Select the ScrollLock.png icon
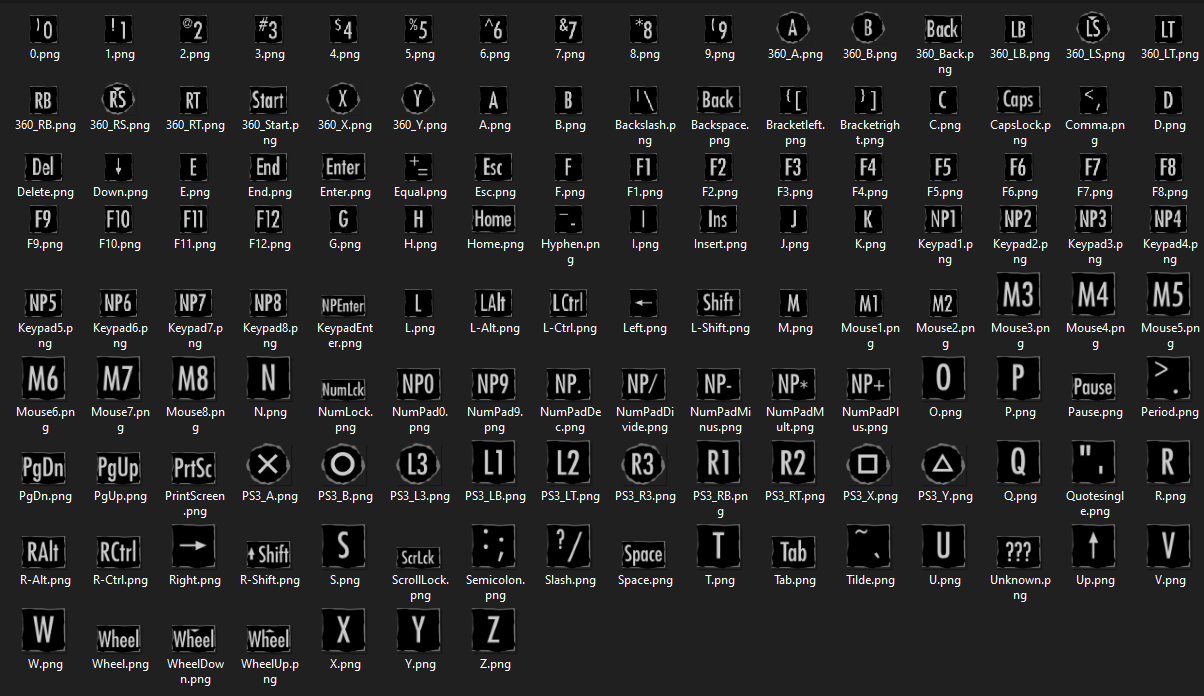 click(418, 557)
